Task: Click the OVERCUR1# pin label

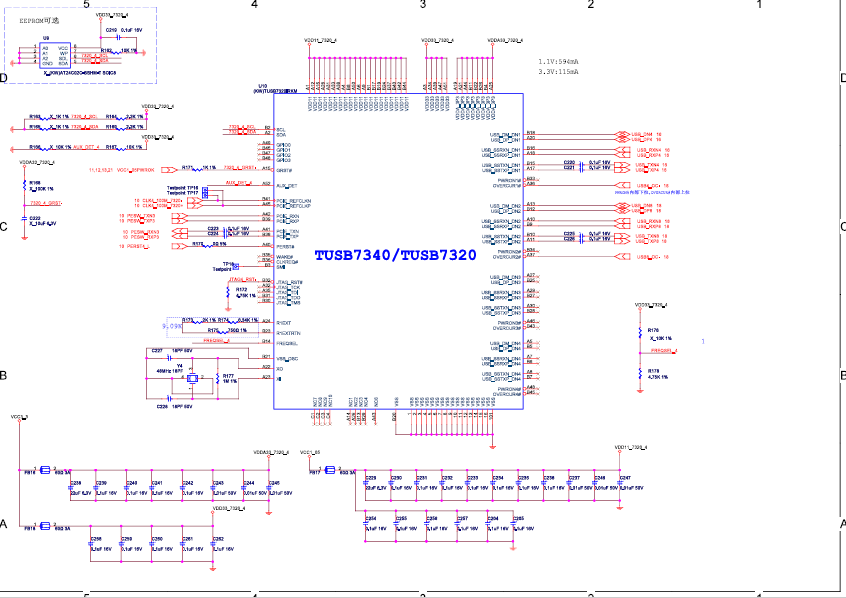Action: click(507, 186)
